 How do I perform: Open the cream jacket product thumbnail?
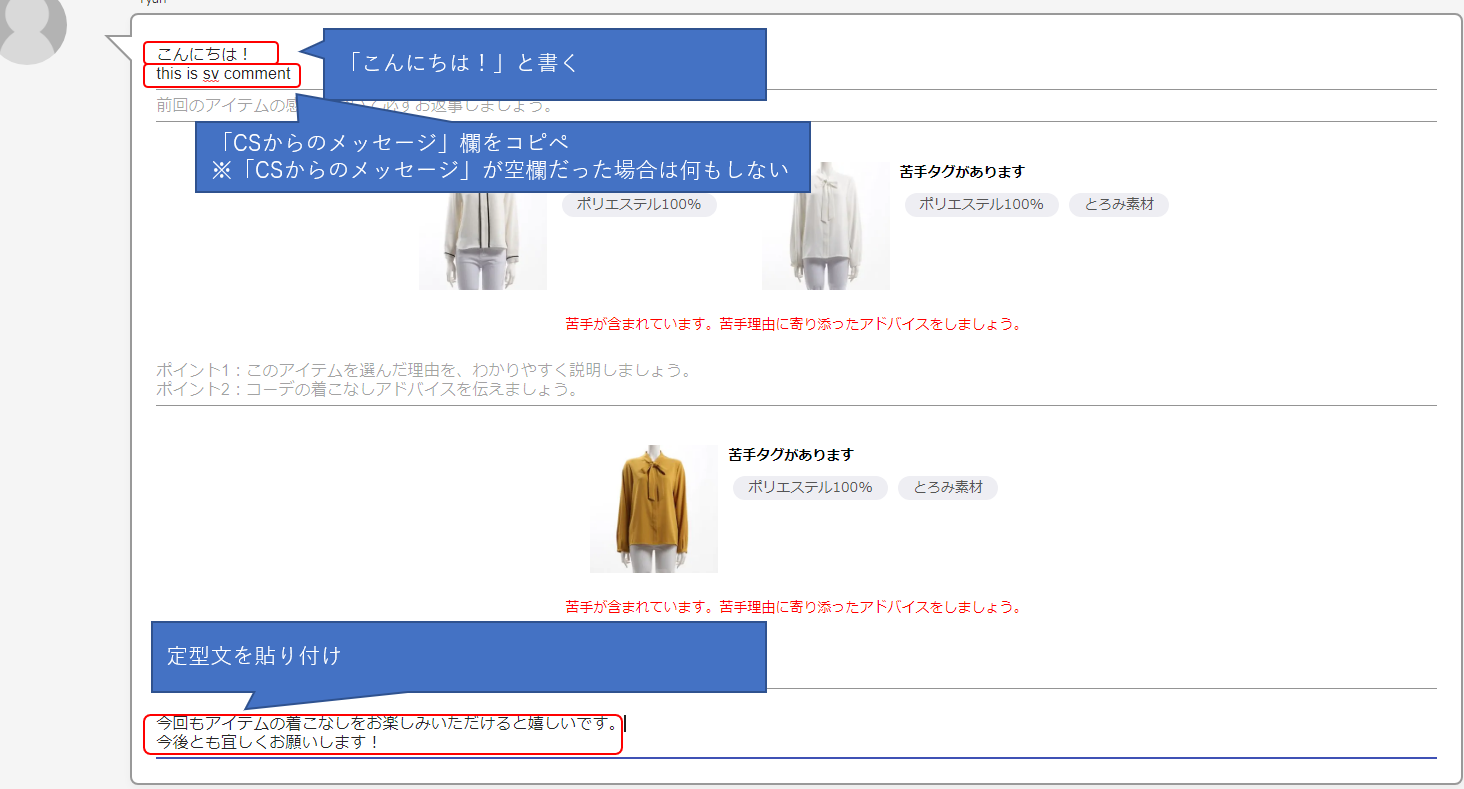[482, 240]
